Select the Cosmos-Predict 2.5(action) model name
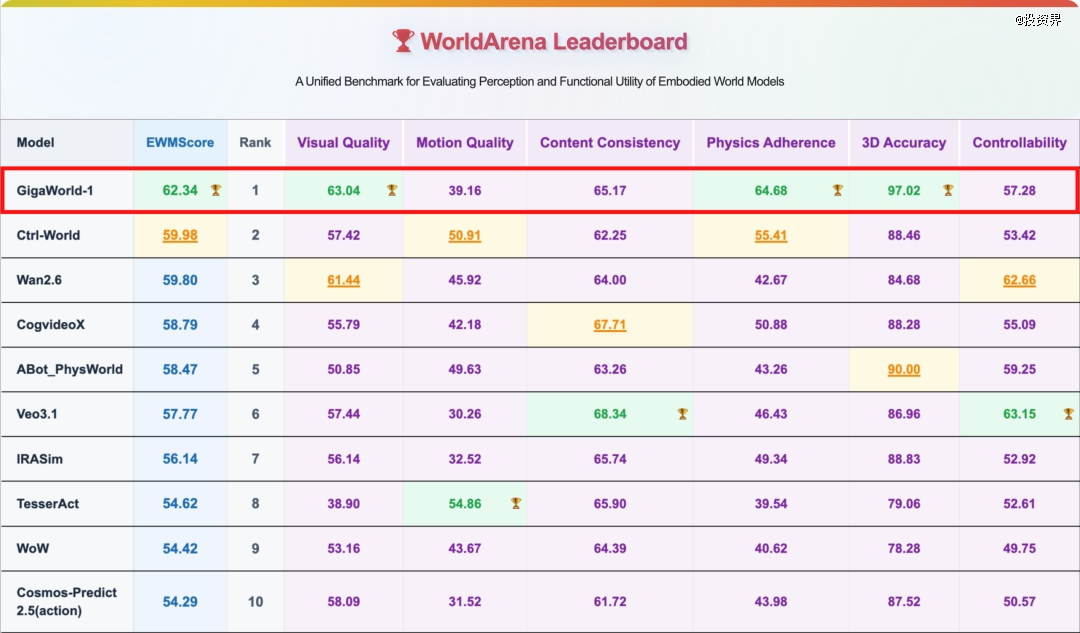Viewport: 1080px width, 633px height. tap(67, 601)
